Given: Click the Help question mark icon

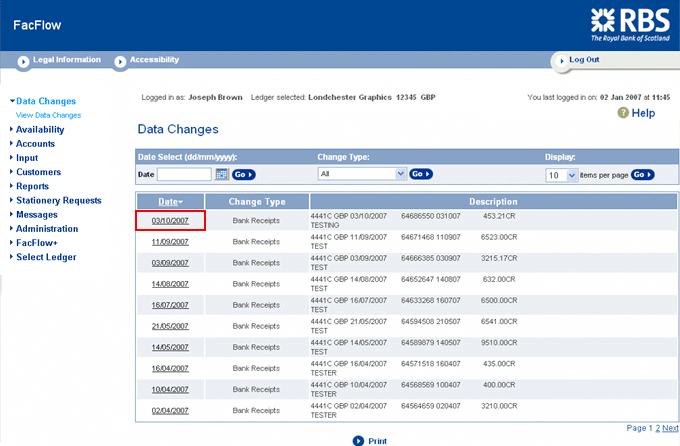Looking at the screenshot, I should [623, 113].
